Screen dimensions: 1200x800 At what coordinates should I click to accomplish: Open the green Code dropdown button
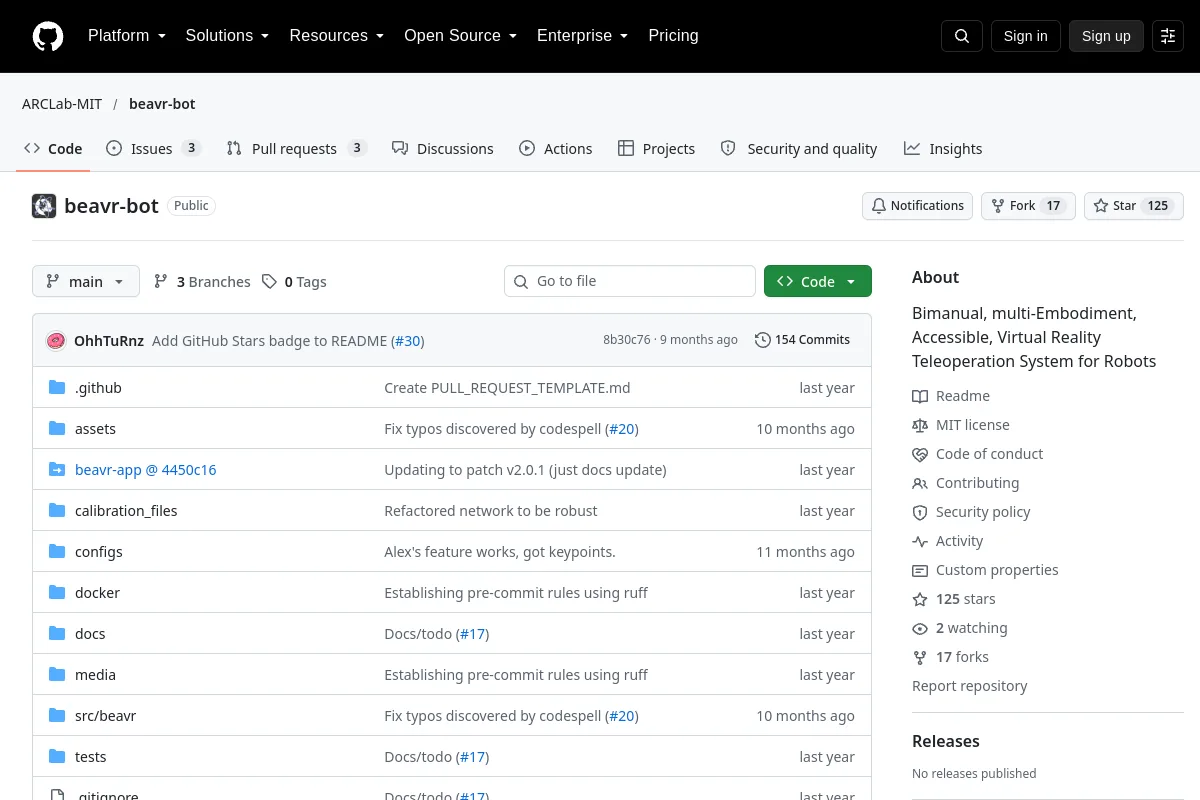818,282
